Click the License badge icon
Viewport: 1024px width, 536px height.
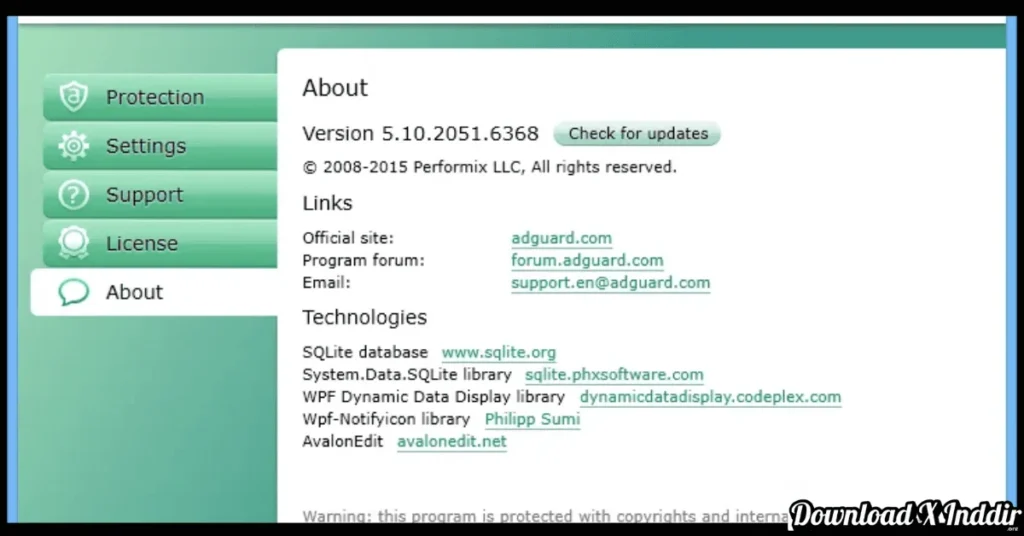click(x=73, y=243)
